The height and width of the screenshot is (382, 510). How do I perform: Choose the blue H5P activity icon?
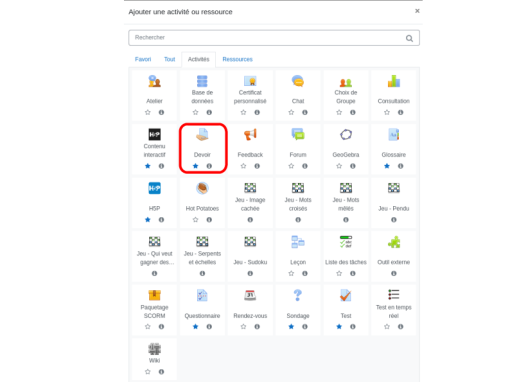[154, 188]
